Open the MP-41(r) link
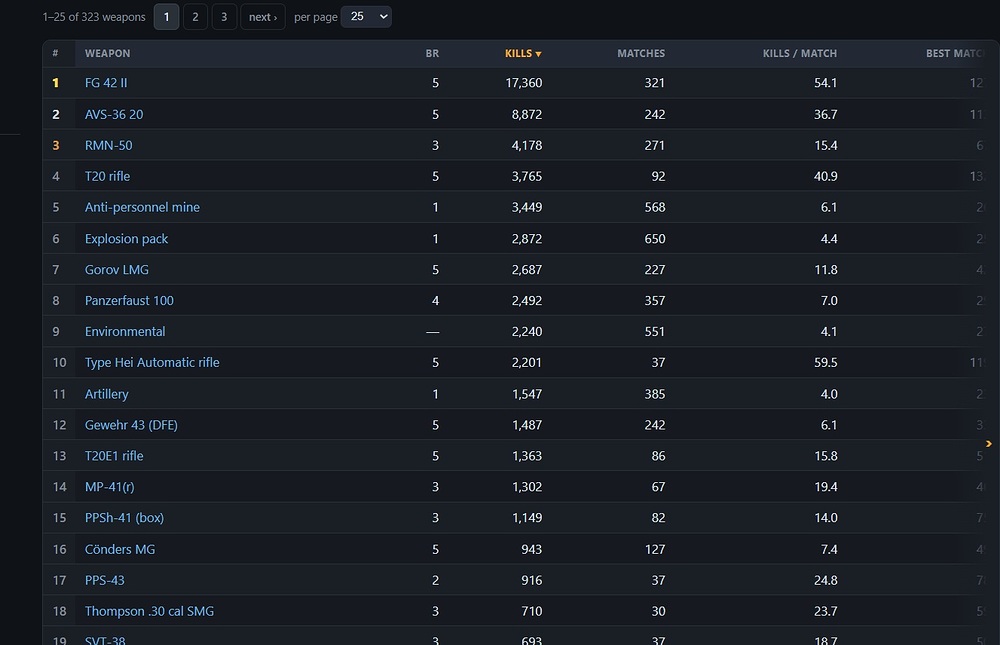The image size is (1000, 645). click(x=110, y=487)
